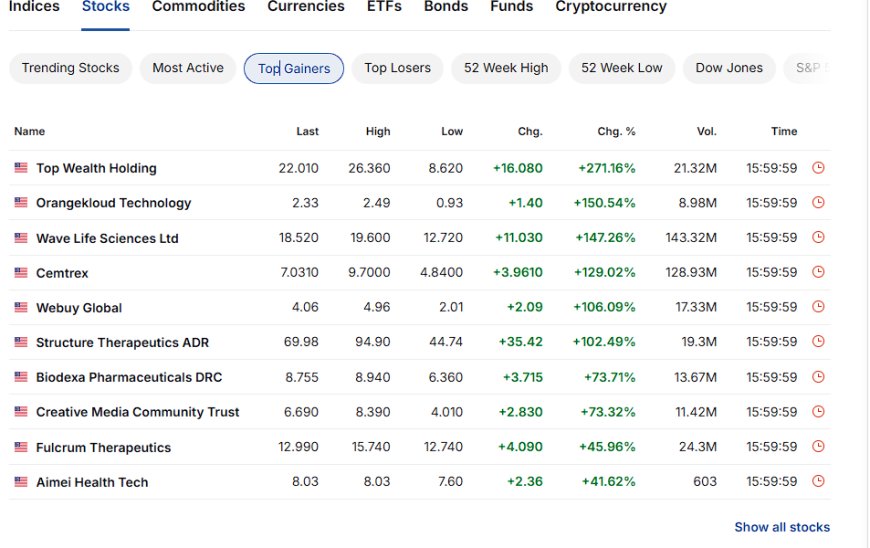Click the clock icon in Aimei Health Tech row
Screen dimensions: 870x548
coord(818,481)
